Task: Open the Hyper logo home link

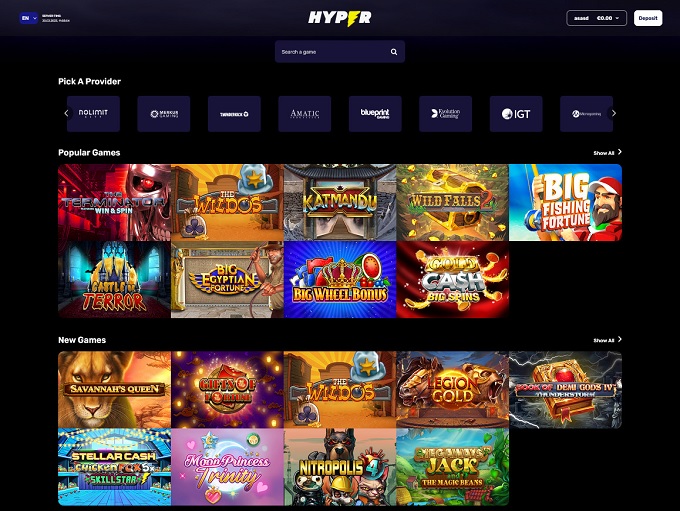Action: coord(340,18)
